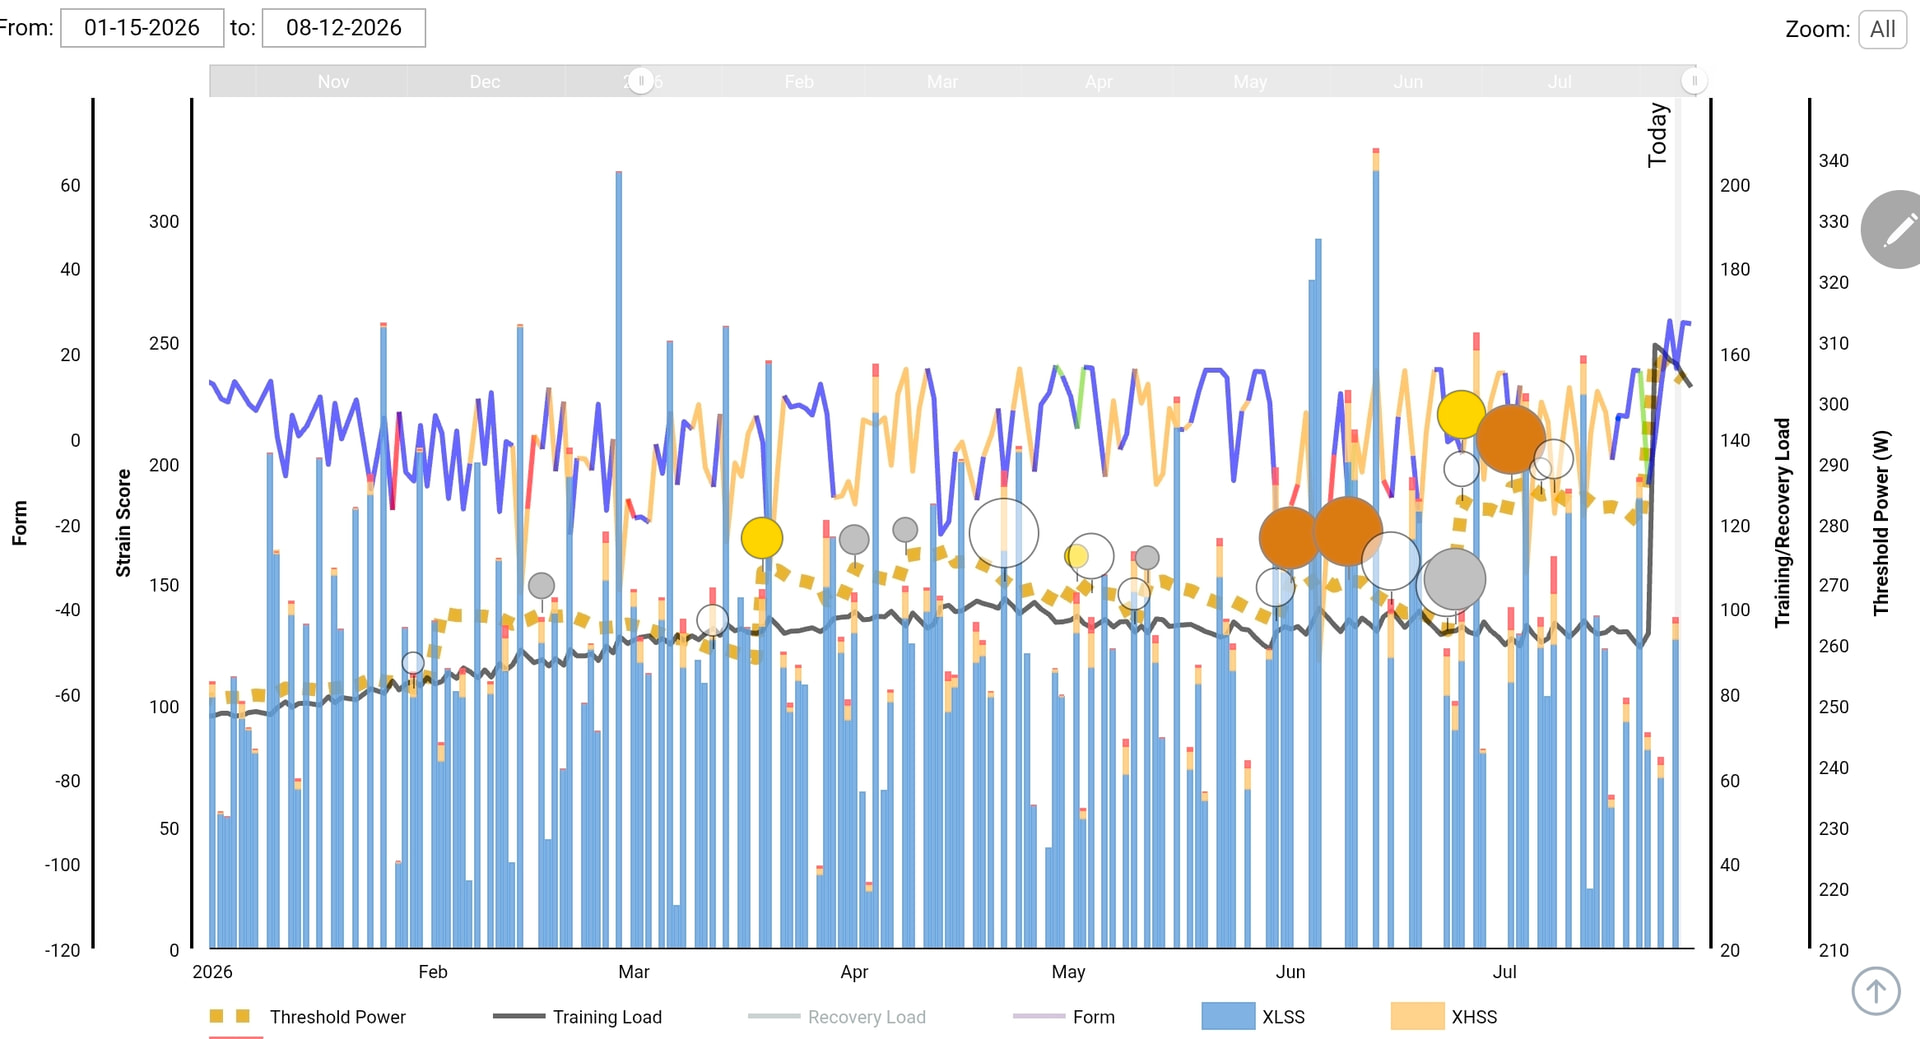Viewport: 1920px width, 1039px height.
Task: Select the large white bubble in late April
Action: 1004,533
